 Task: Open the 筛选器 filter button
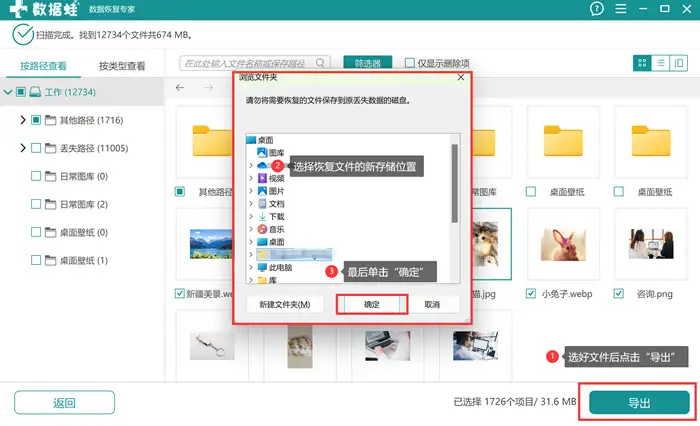coord(367,63)
